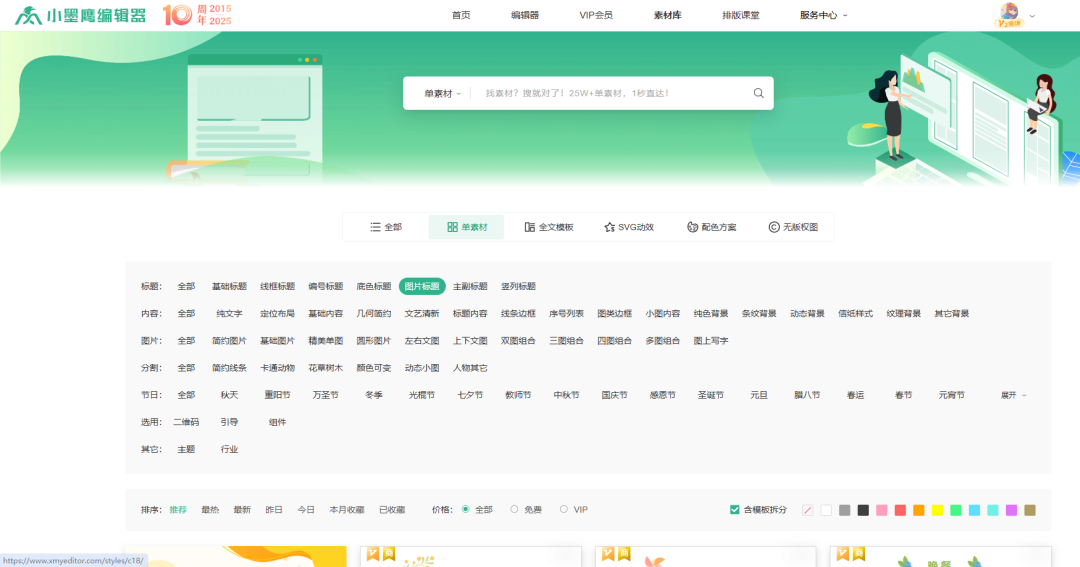Viewport: 1080px width, 567px height.
Task: Select the 纯文字 content filter
Action: [x=229, y=313]
